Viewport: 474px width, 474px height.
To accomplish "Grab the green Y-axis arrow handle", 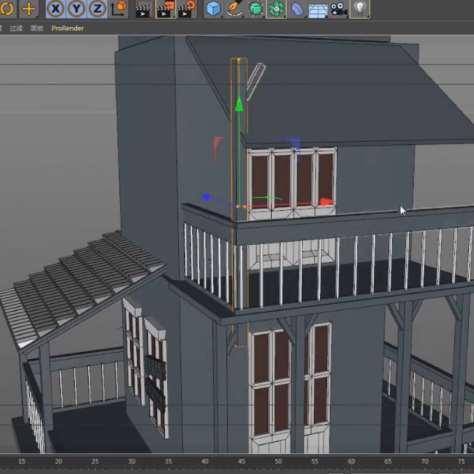I will pyautogui.click(x=239, y=104).
